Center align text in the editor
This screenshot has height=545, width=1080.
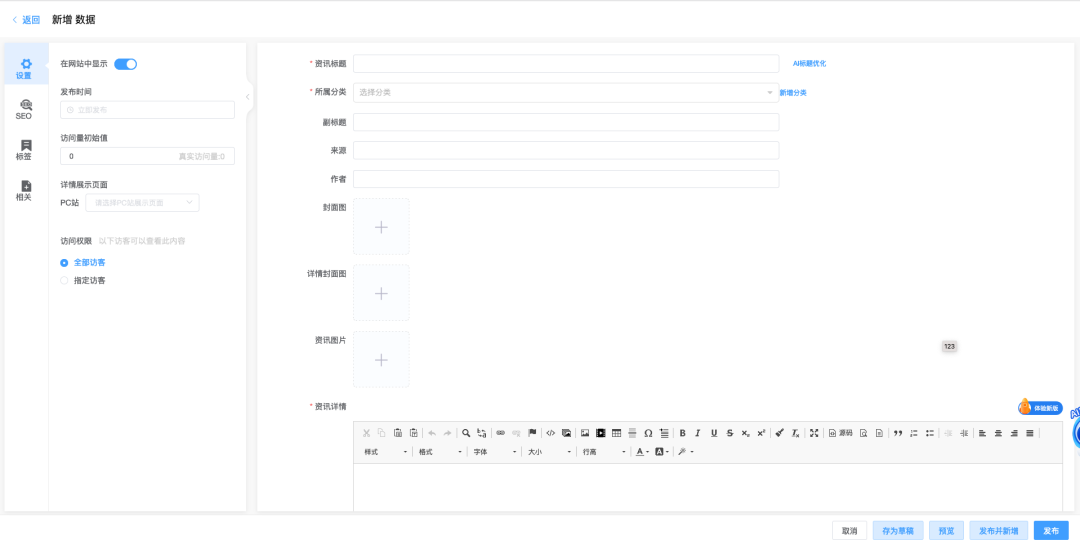point(998,433)
